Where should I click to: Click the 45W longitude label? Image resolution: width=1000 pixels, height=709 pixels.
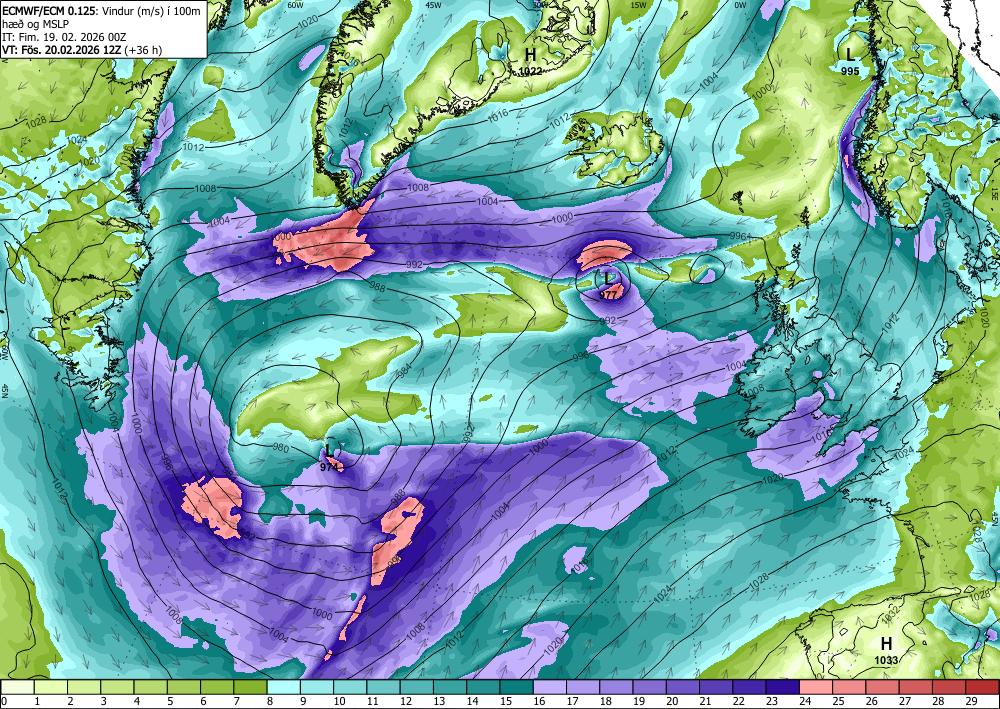[x=434, y=5]
